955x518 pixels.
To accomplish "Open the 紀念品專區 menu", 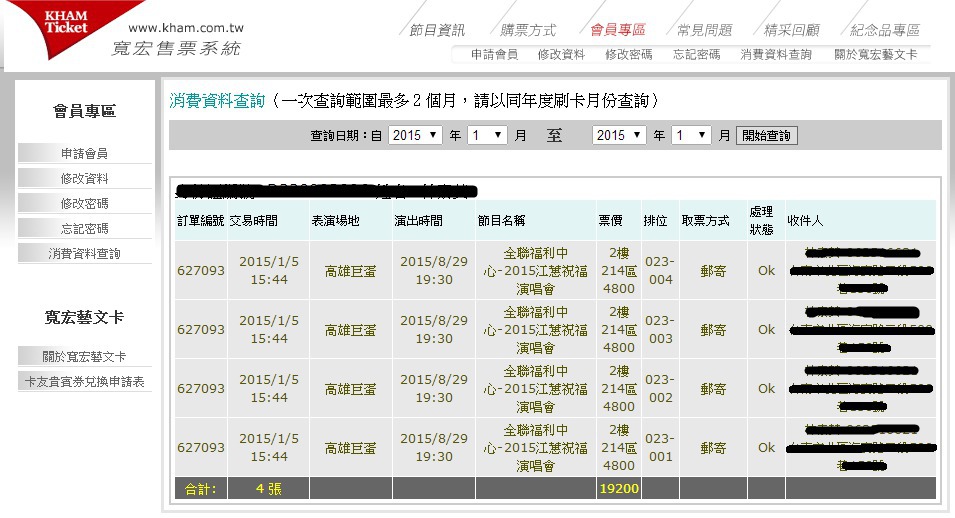I will [x=885, y=30].
